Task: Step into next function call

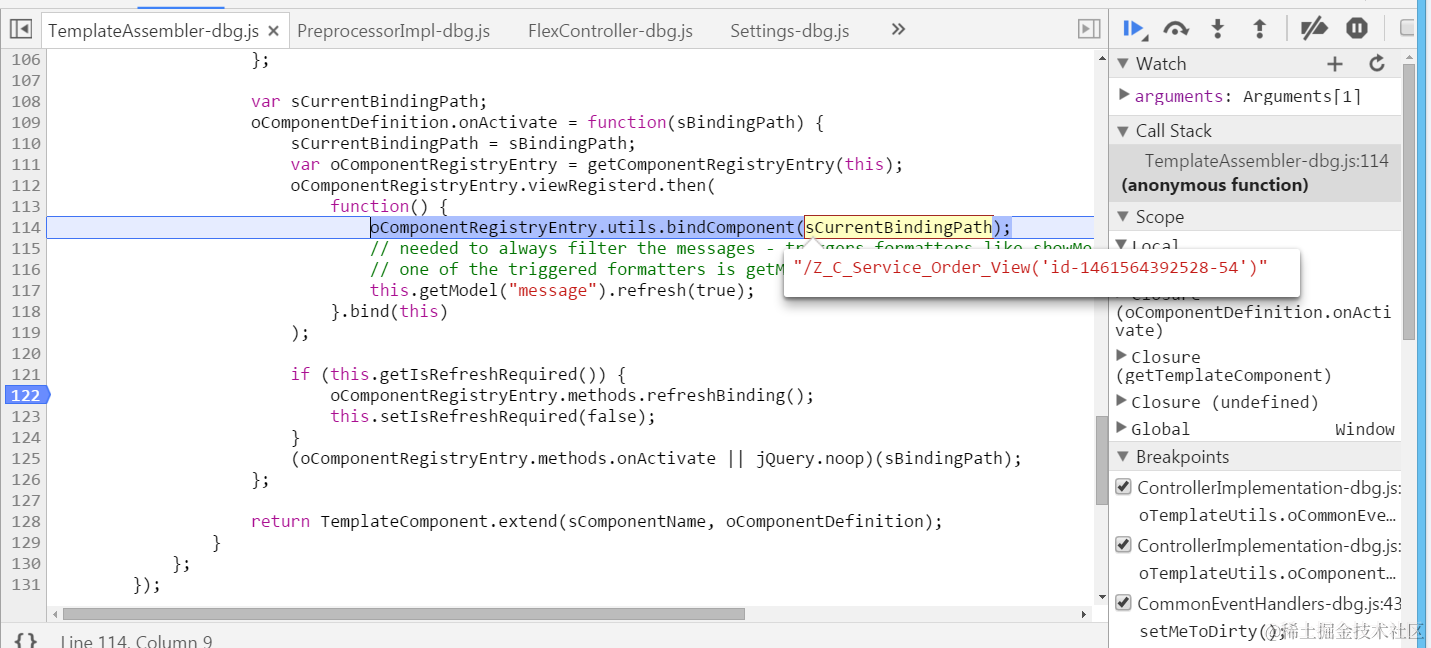Action: point(1218,29)
